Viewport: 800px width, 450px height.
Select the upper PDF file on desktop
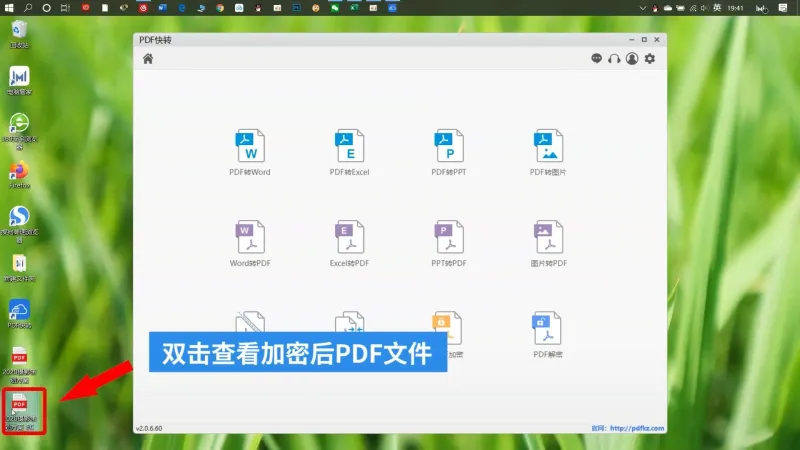pyautogui.click(x=19, y=364)
